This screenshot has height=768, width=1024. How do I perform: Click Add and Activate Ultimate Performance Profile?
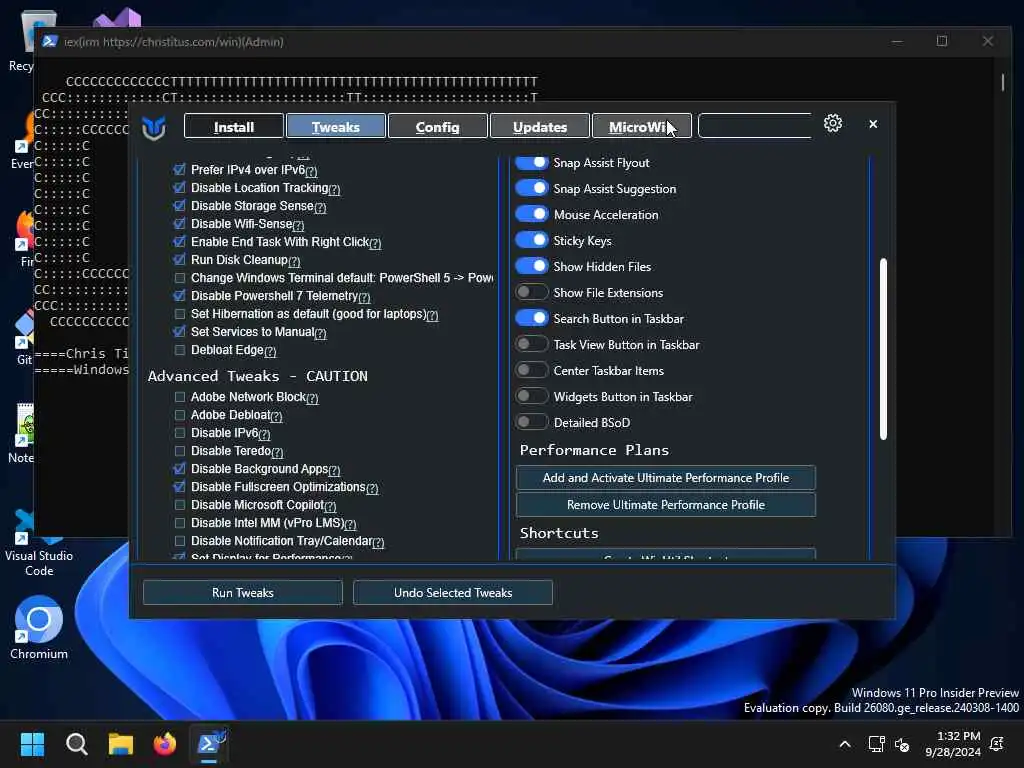click(665, 477)
